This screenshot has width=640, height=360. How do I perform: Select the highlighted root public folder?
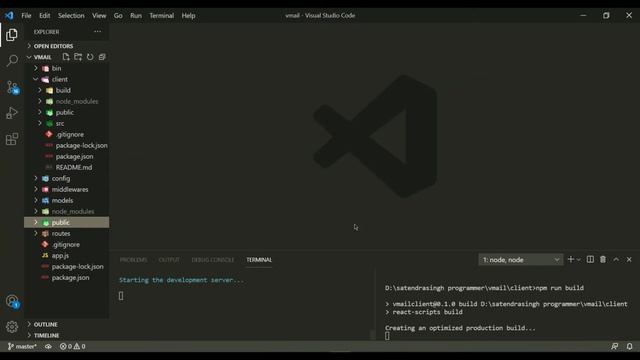[67, 222]
